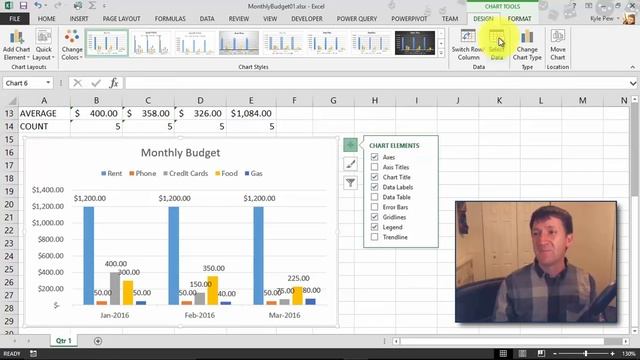This screenshot has width=640, height=360.
Task: Select cell E13 showing $1,084.00
Action: (x=251, y=113)
